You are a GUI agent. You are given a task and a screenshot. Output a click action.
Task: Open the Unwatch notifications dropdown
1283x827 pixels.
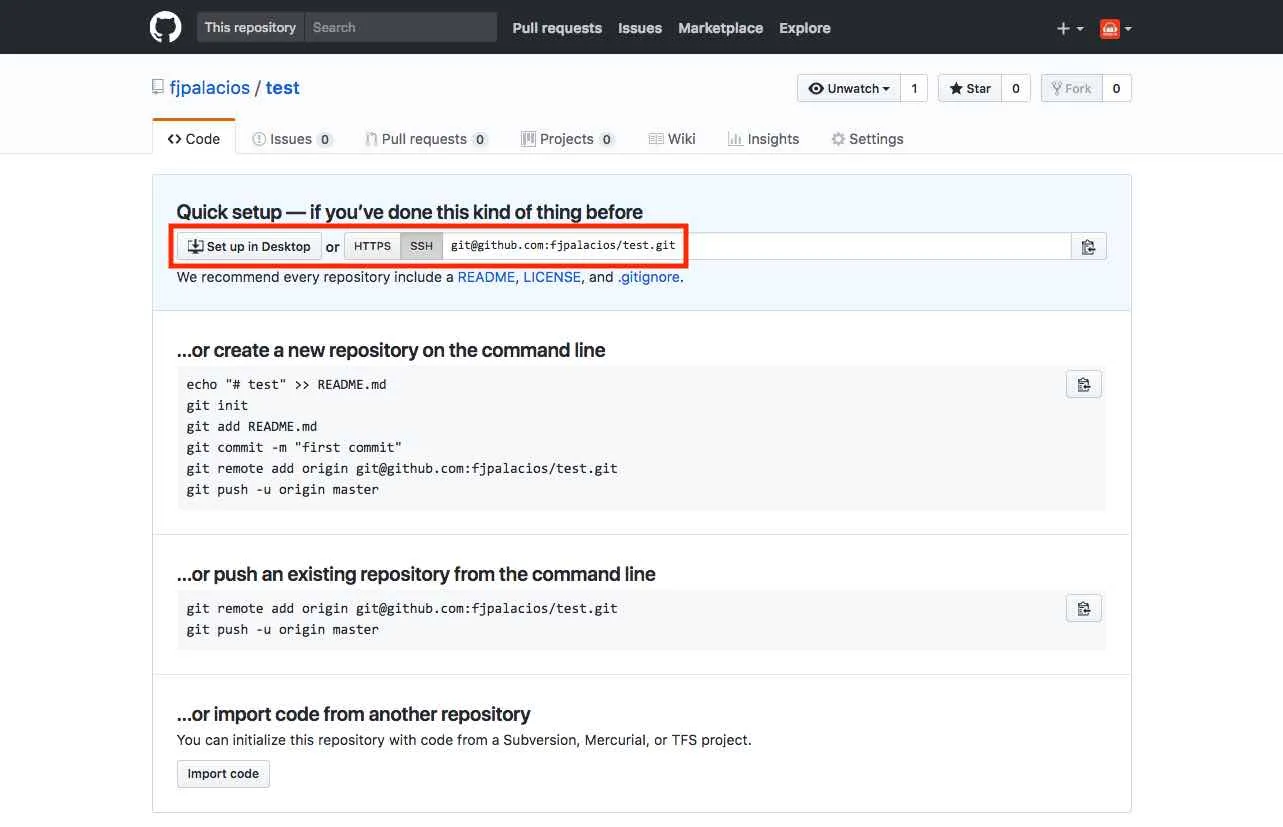(x=849, y=88)
